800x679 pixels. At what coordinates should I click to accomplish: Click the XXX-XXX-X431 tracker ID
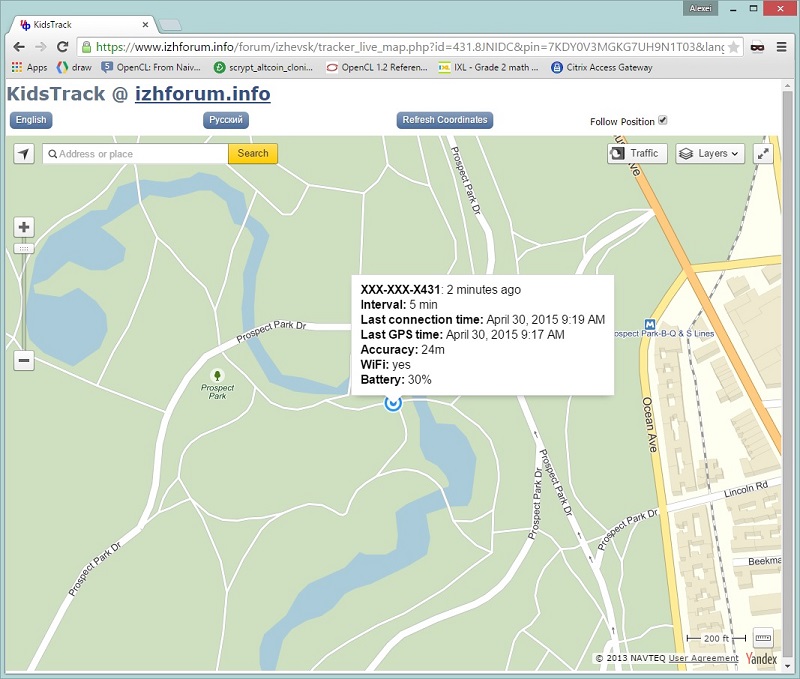(400, 290)
